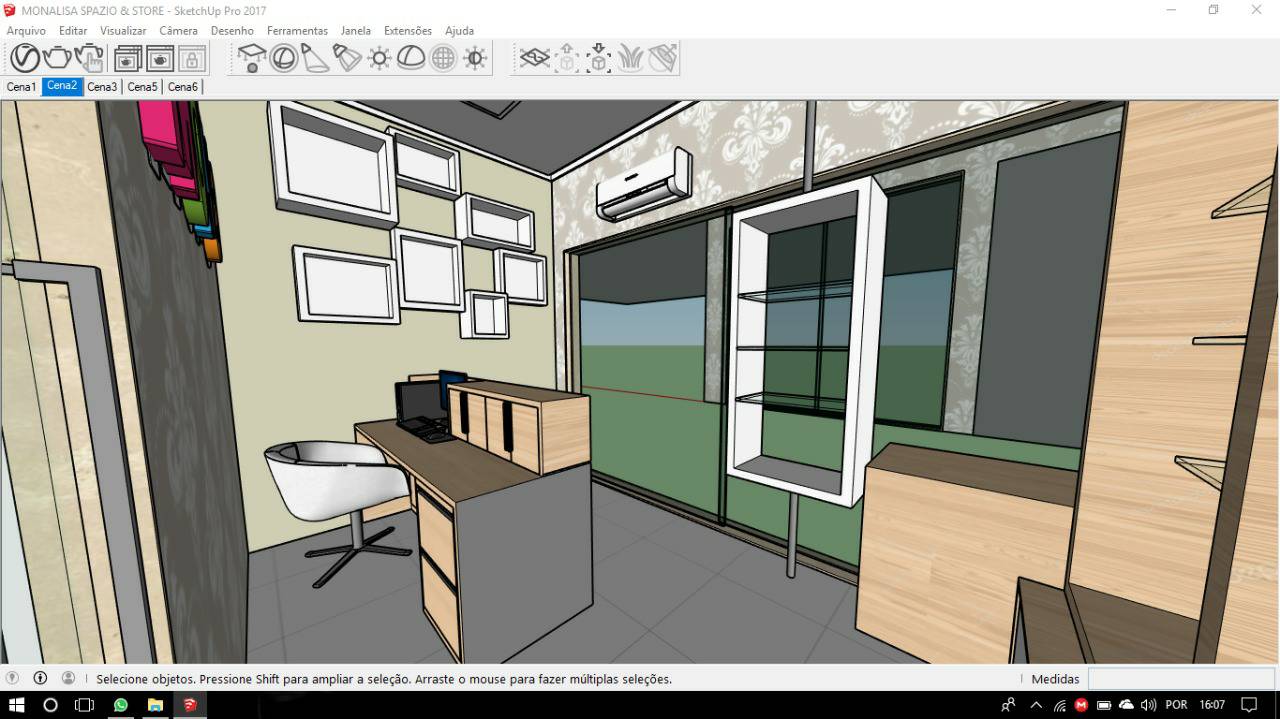This screenshot has height=719, width=1280.
Task: Click the Medidas measurements input box
Action: (x=1181, y=679)
